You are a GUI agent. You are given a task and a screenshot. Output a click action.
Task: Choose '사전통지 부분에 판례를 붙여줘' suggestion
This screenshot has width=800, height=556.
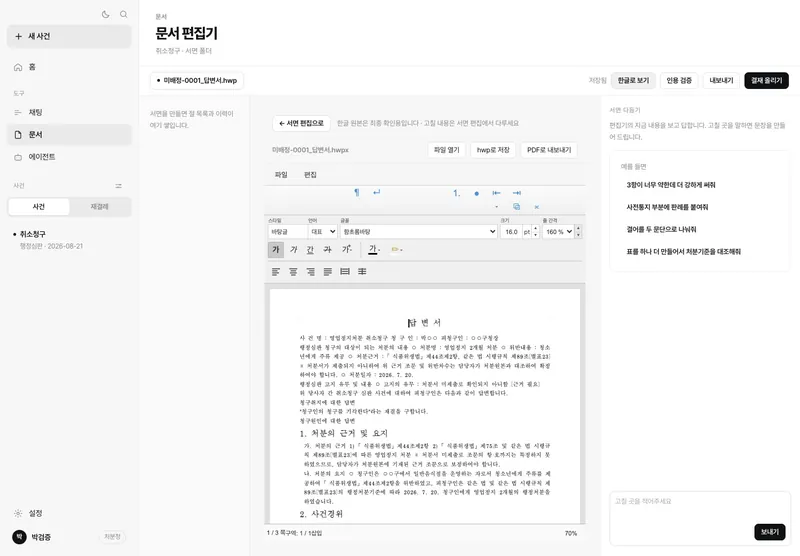(667, 207)
